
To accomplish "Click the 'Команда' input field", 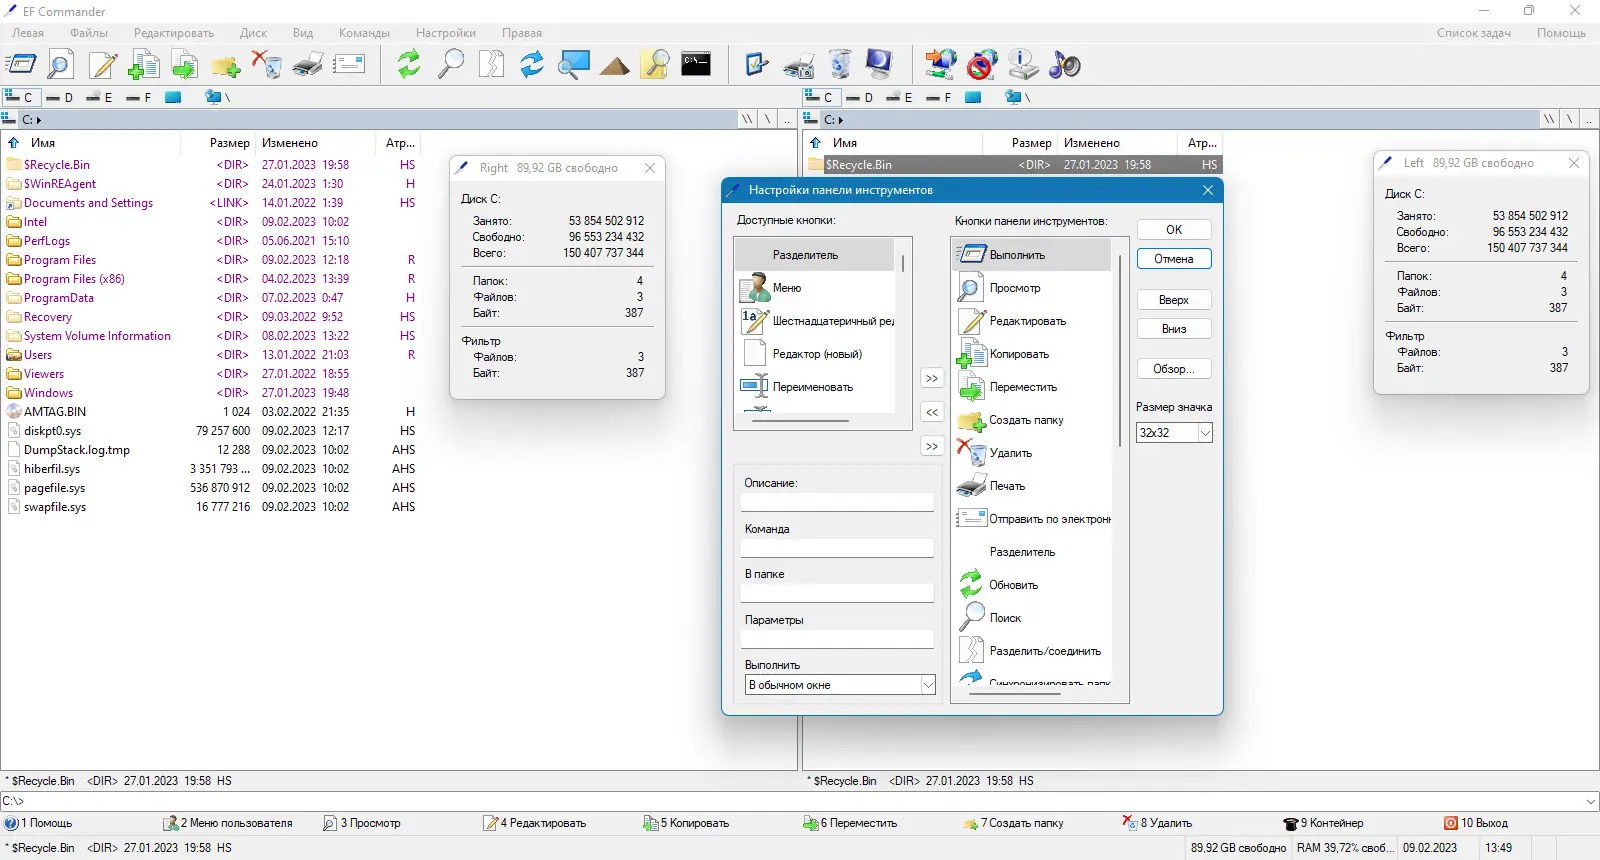I will click(x=837, y=548).
